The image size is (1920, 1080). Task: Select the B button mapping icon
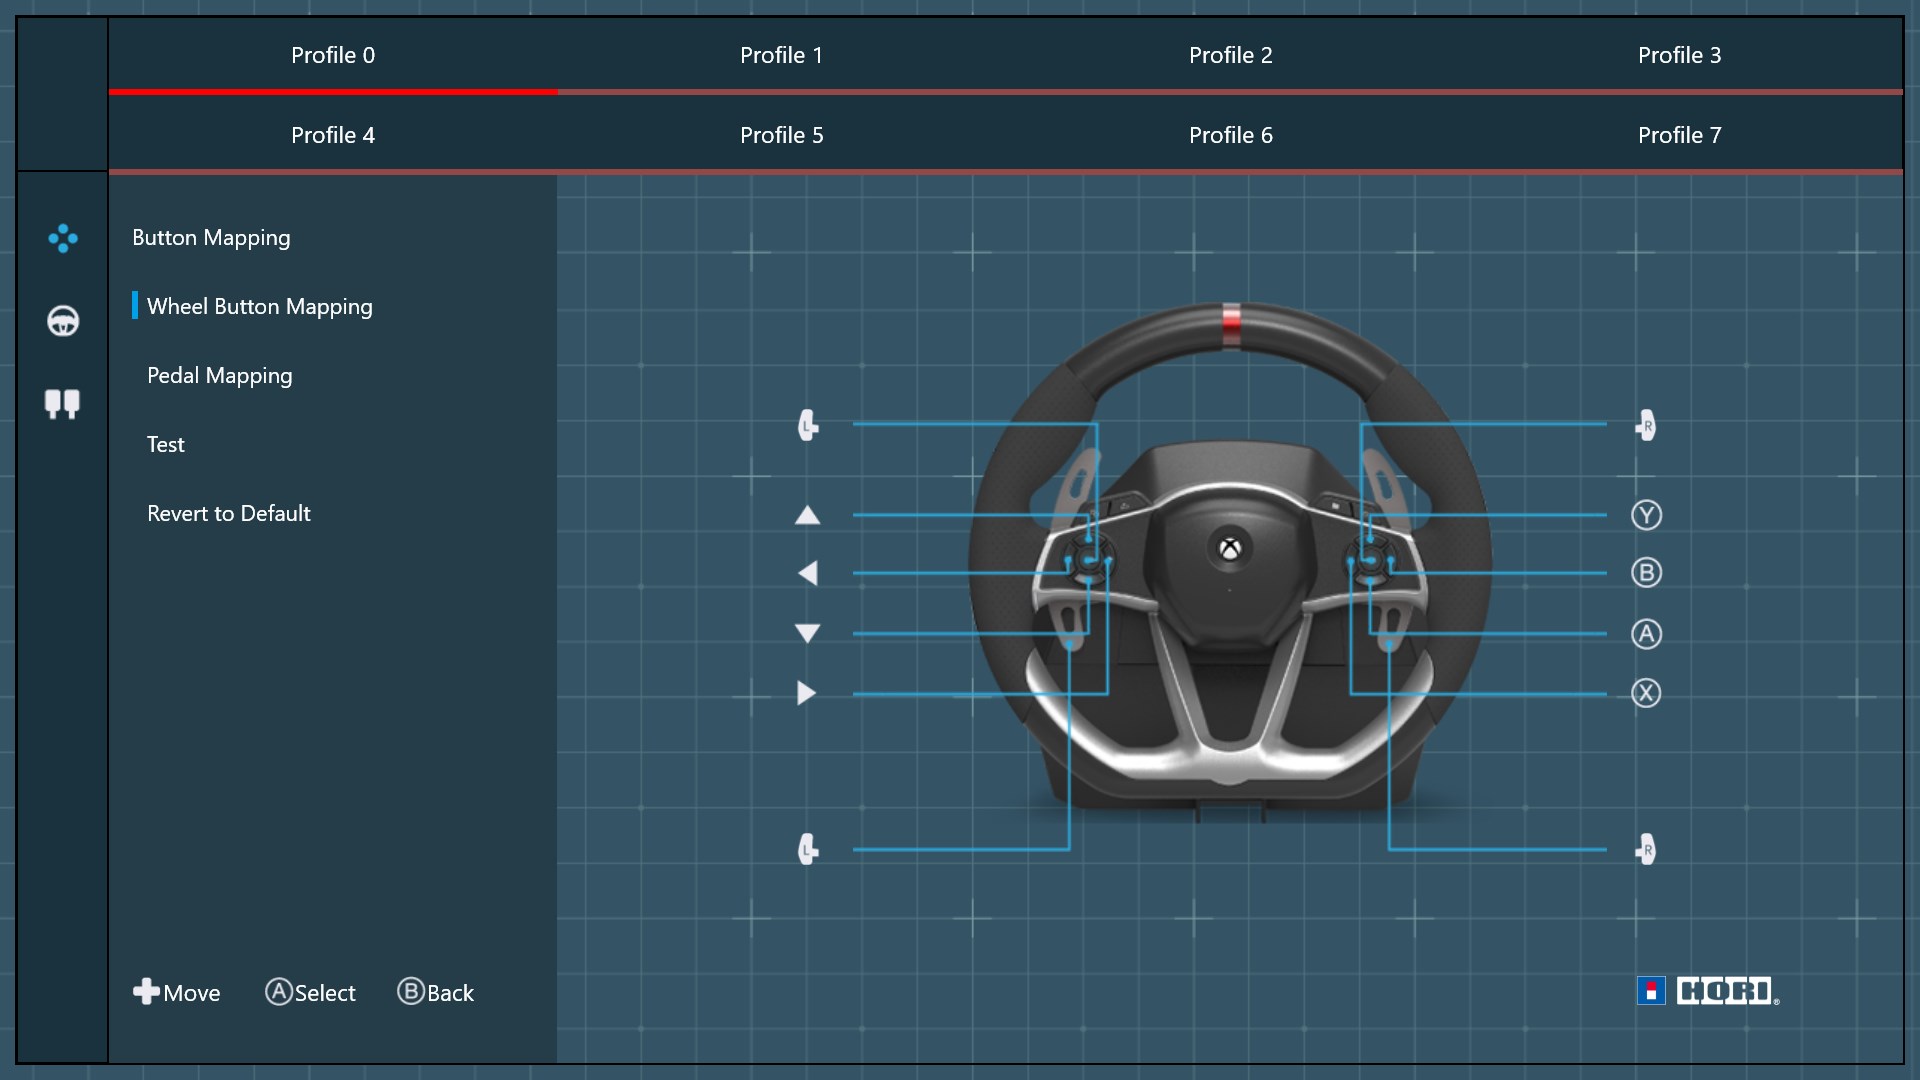point(1646,573)
